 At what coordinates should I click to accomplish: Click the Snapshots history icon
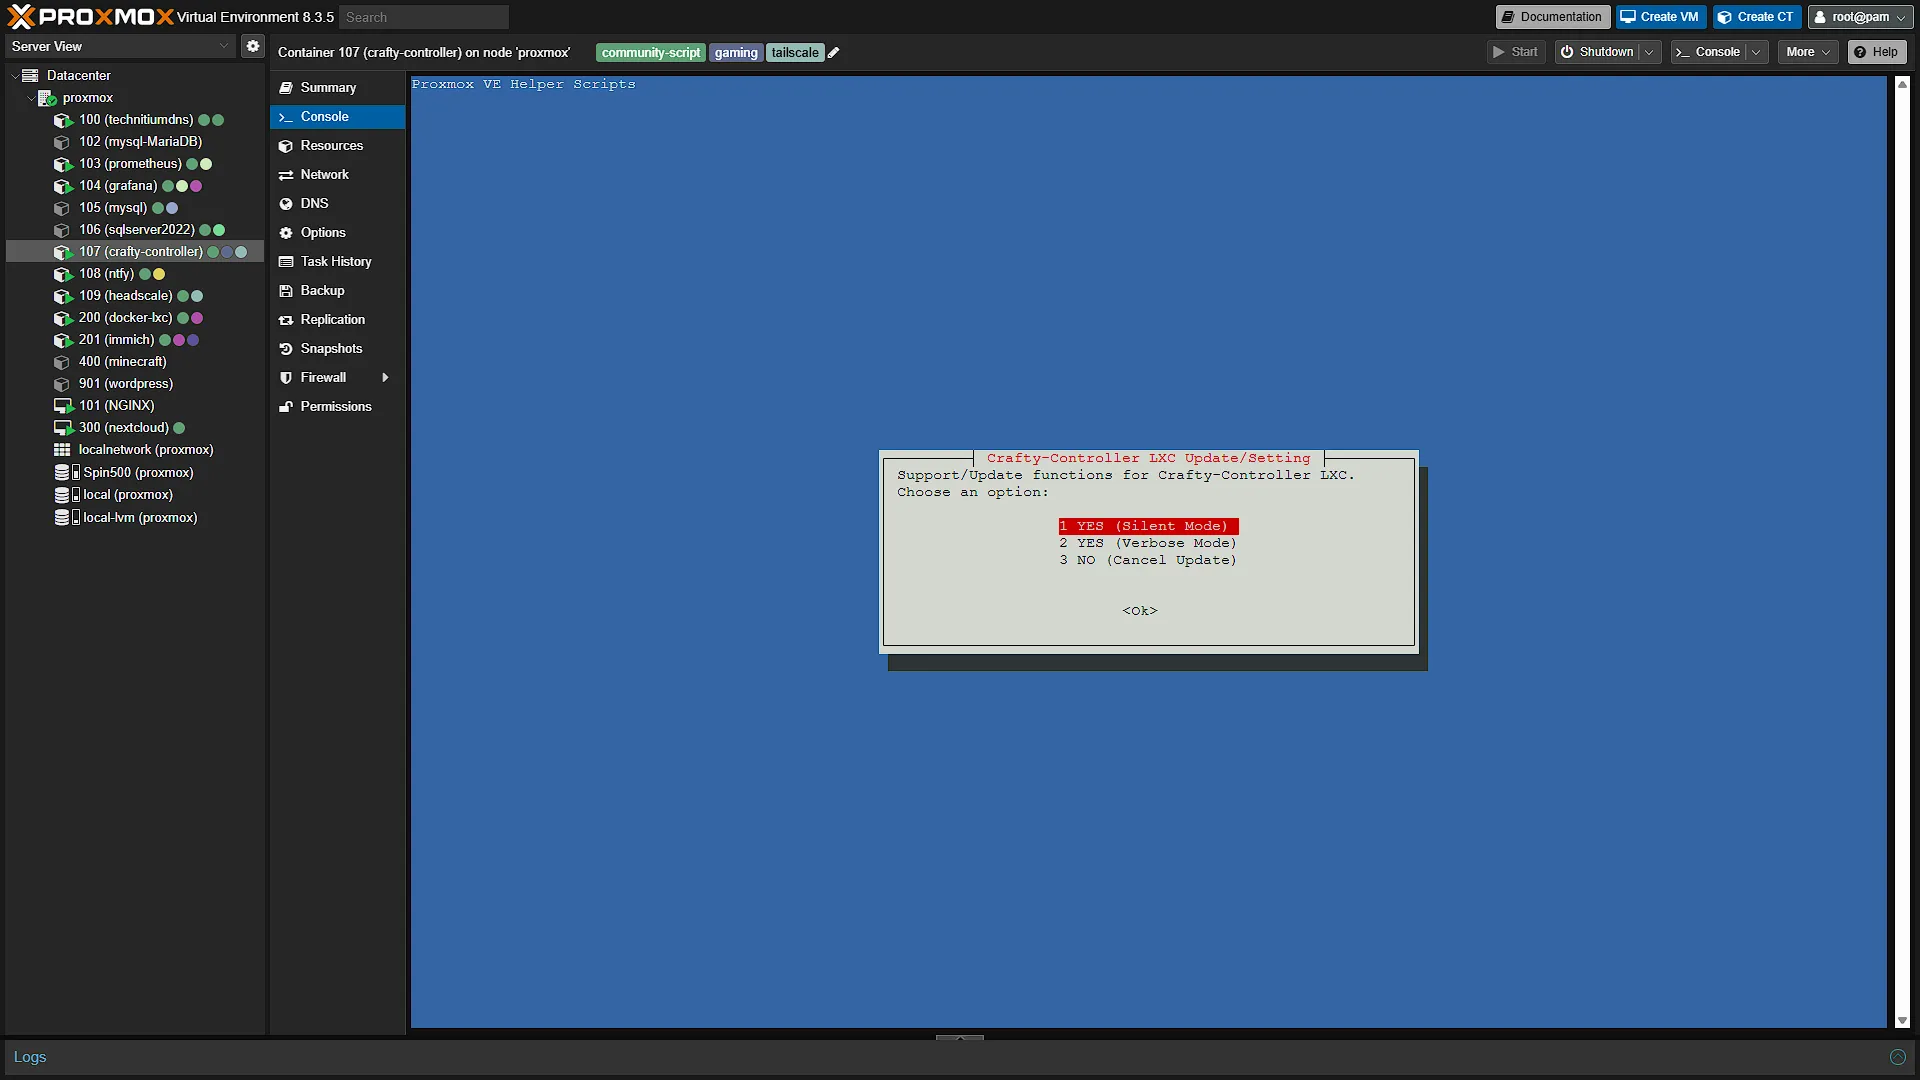pyautogui.click(x=286, y=349)
